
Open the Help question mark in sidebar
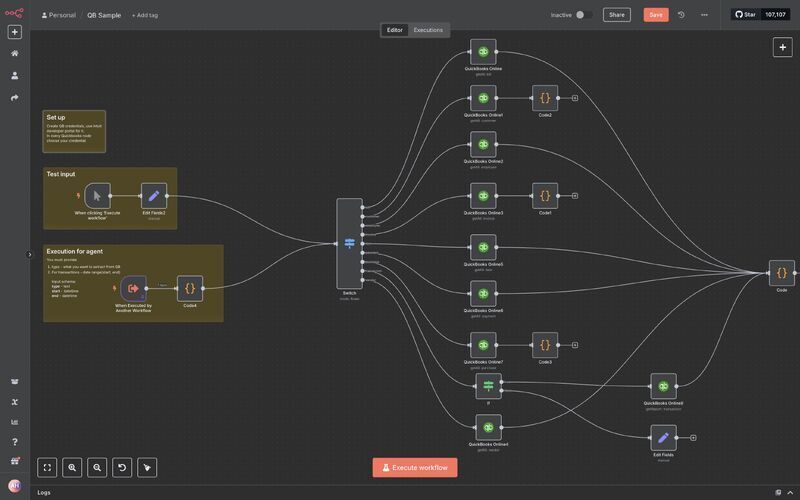click(x=15, y=442)
